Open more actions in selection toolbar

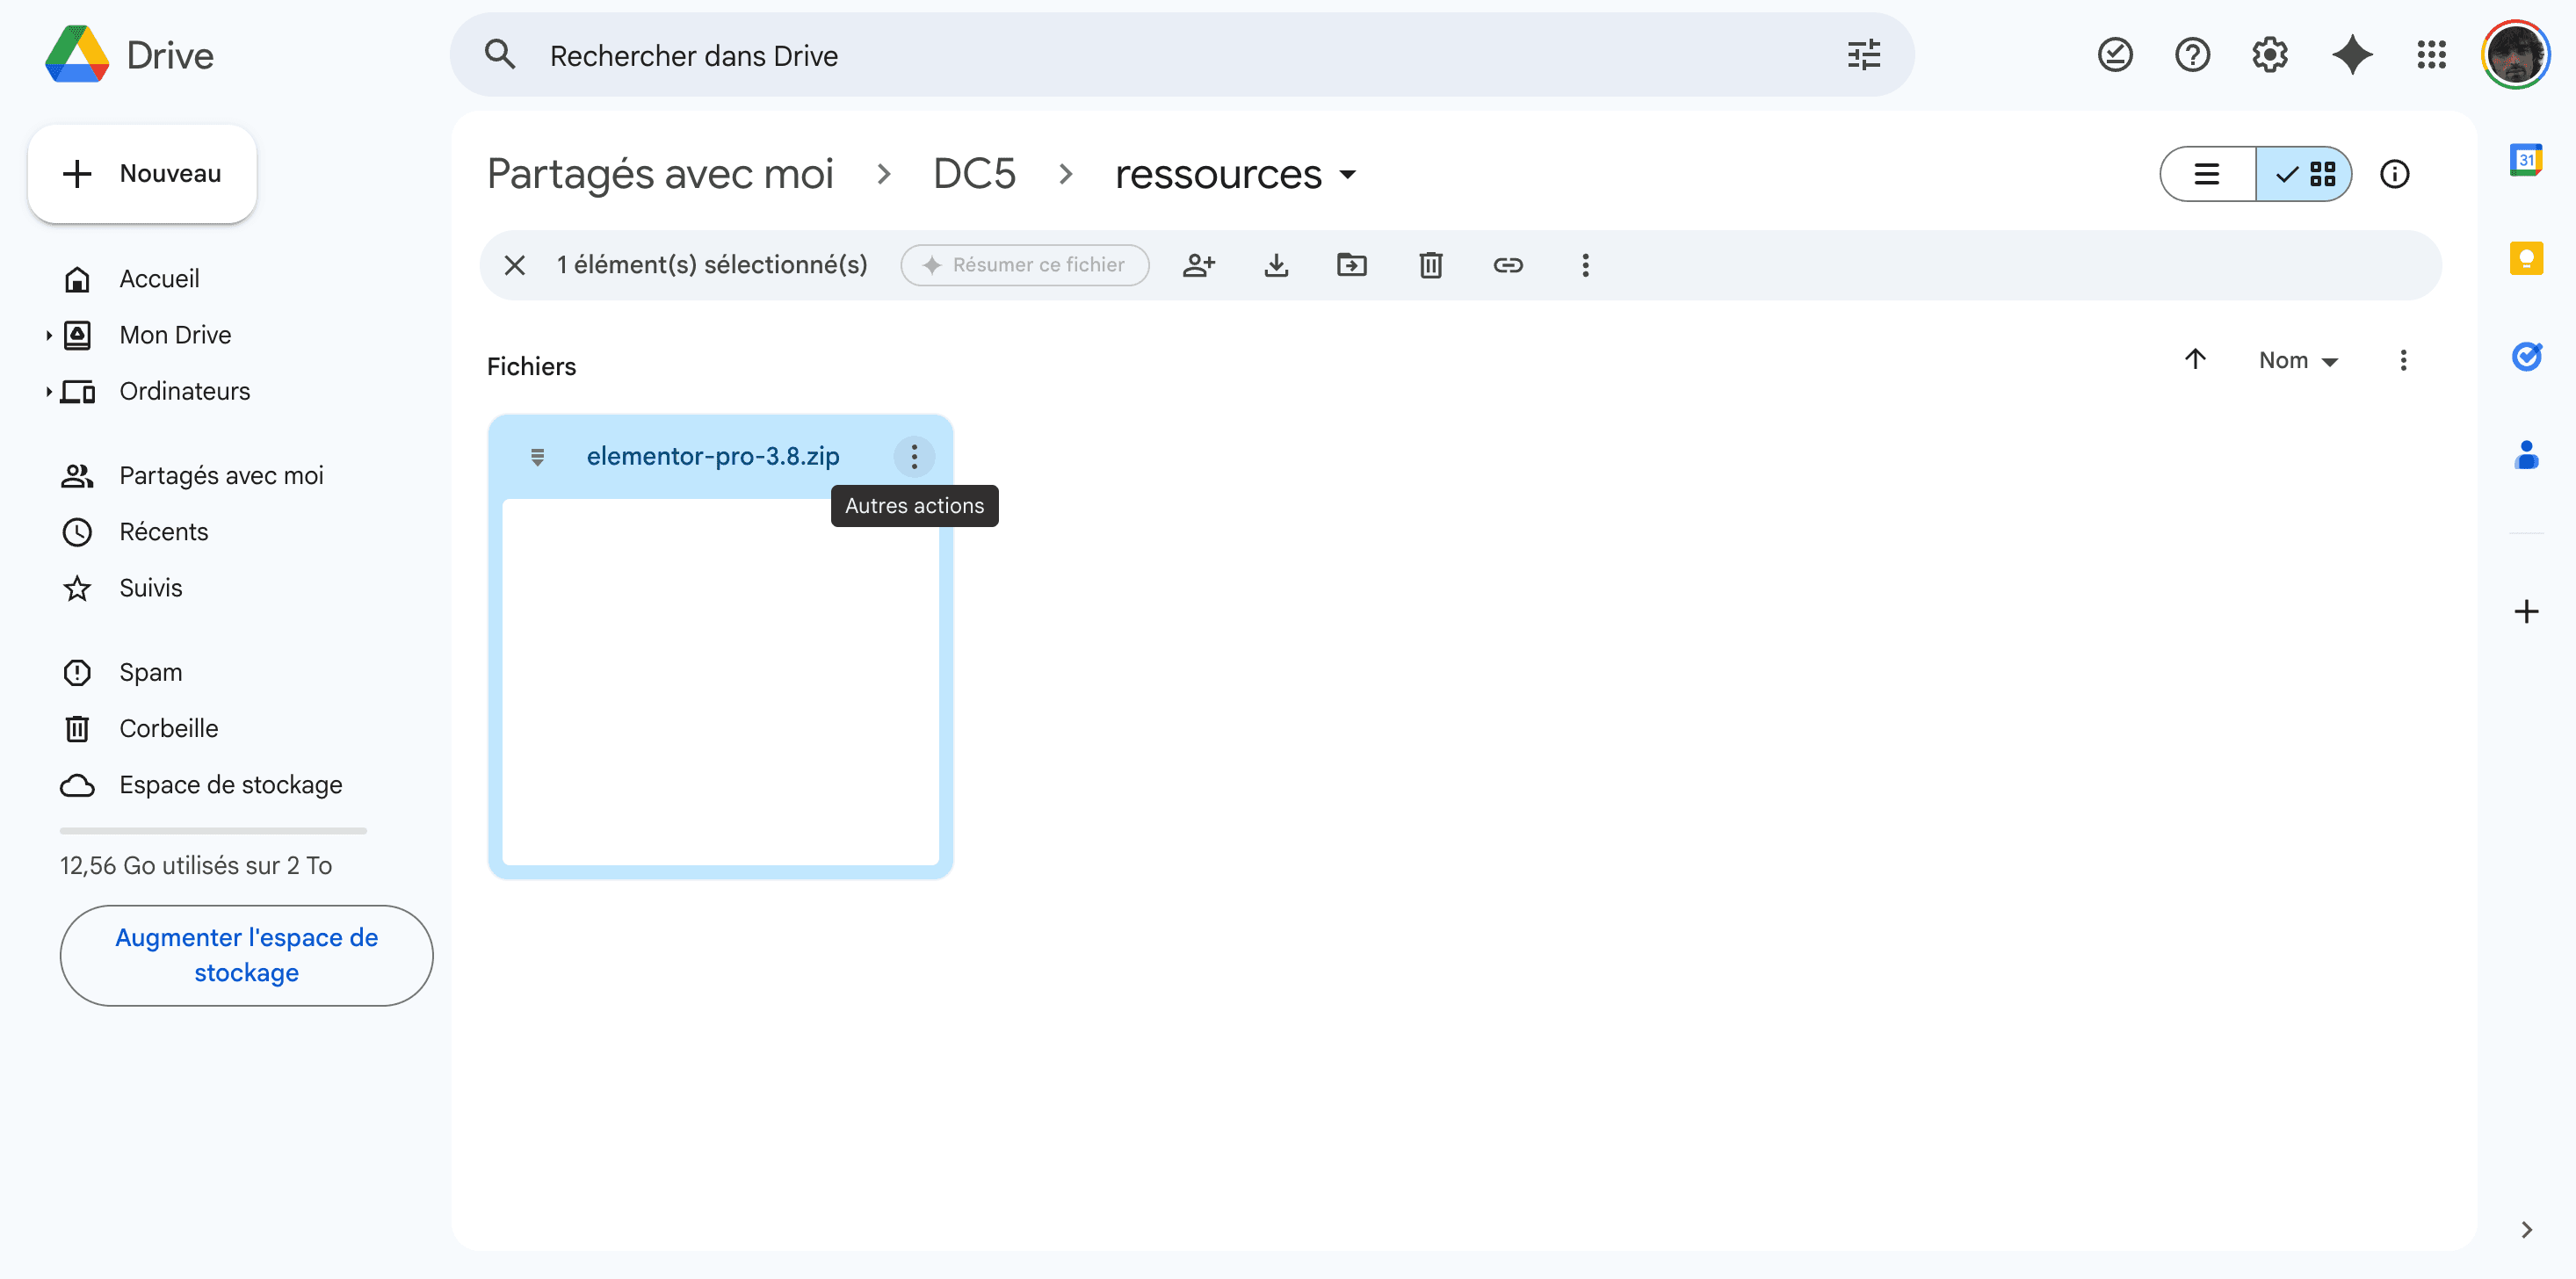(1585, 265)
